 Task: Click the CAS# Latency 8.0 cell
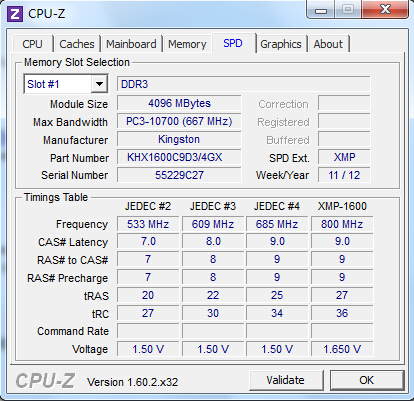(213, 241)
